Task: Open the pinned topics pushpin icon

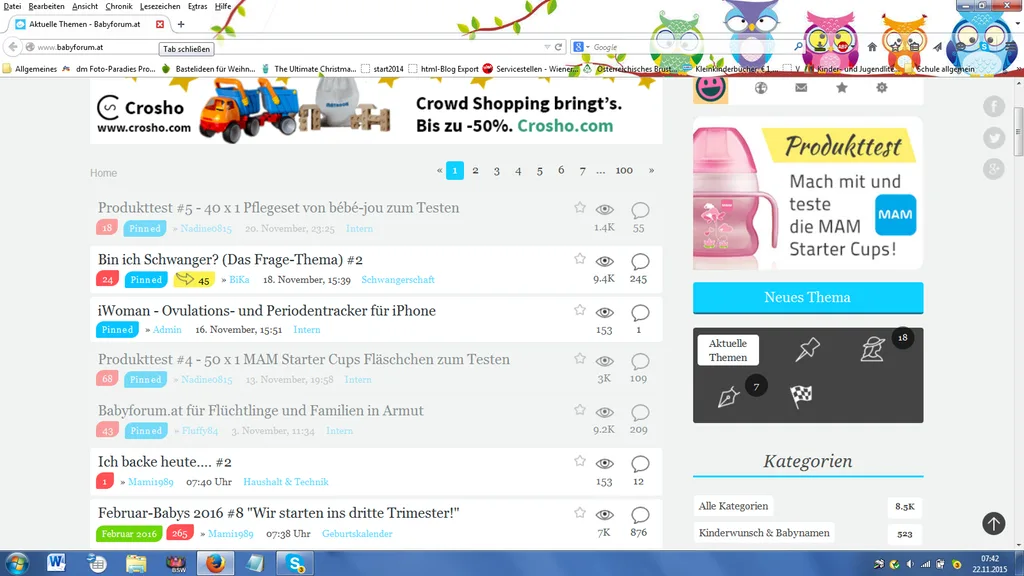Action: point(808,349)
